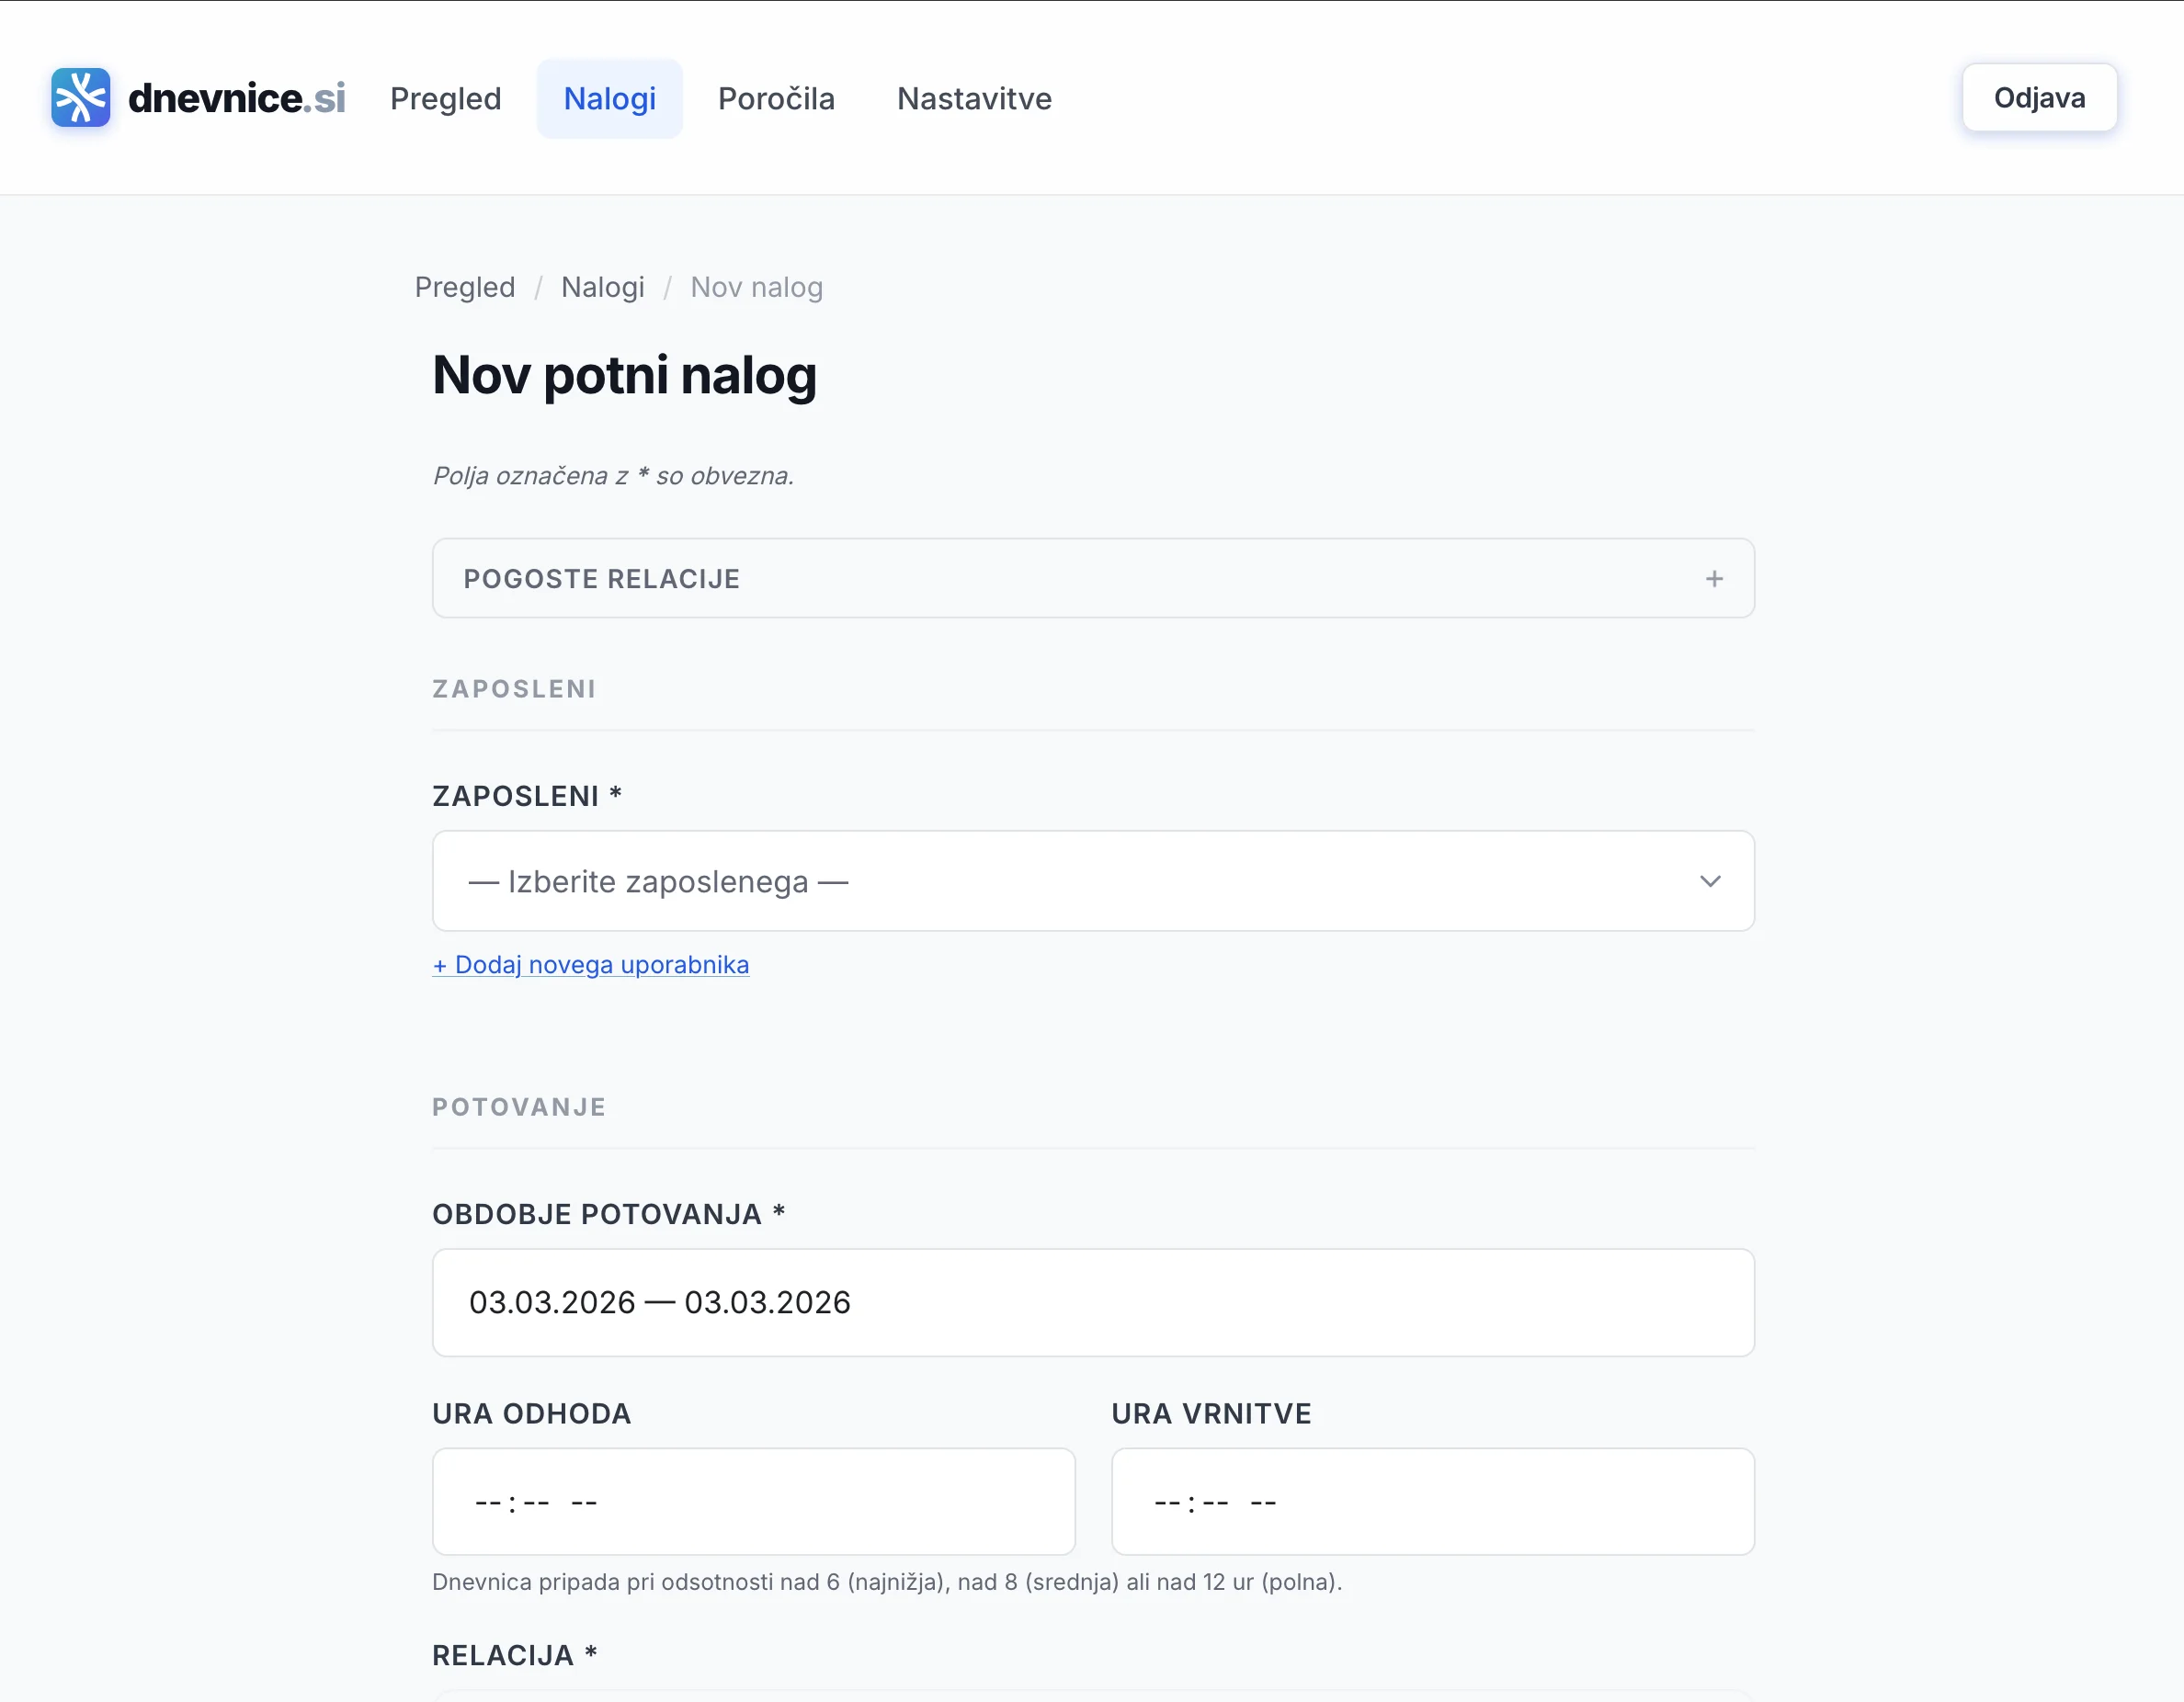Switch to the Nalogi tab

click(x=609, y=99)
